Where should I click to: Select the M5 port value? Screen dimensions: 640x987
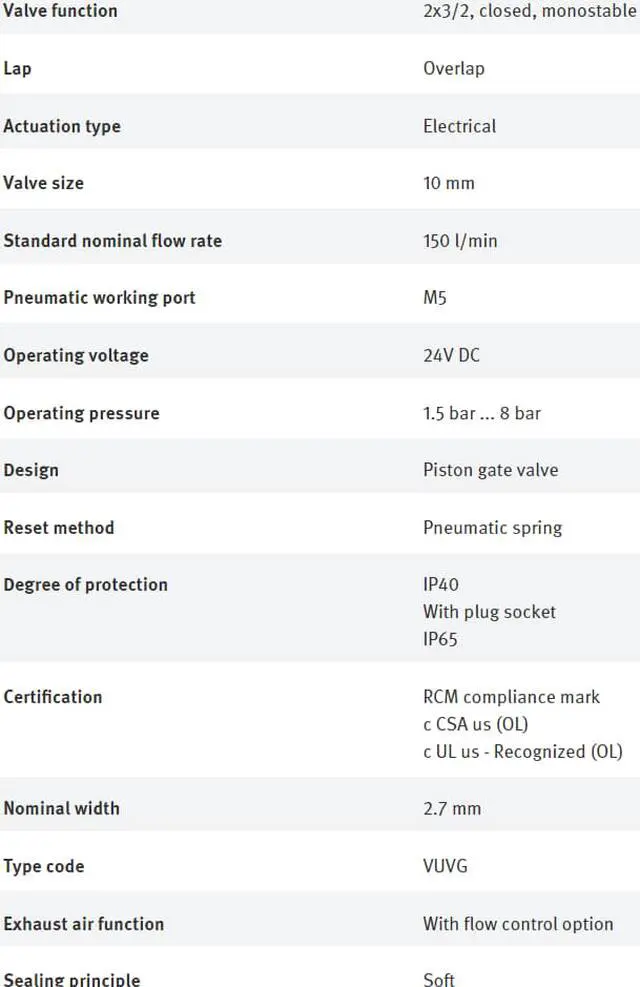tap(435, 298)
